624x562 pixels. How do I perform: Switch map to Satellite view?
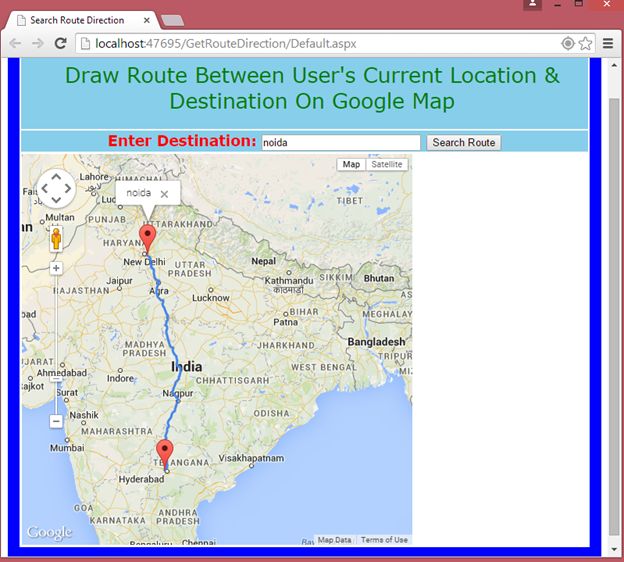tap(387, 164)
